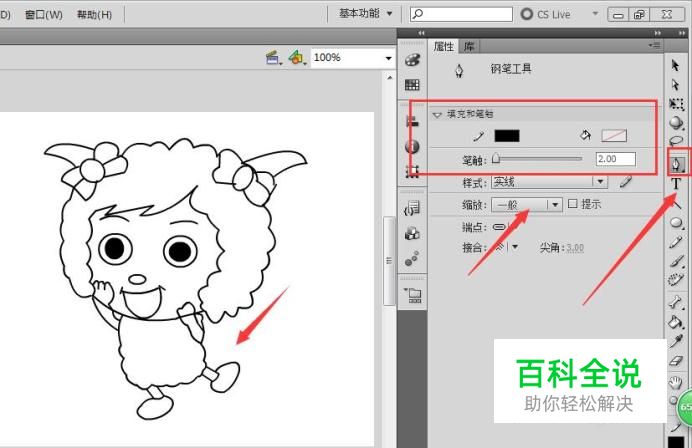Open the 窗口(W) menu
Screen dimensions: 692x448
point(44,15)
